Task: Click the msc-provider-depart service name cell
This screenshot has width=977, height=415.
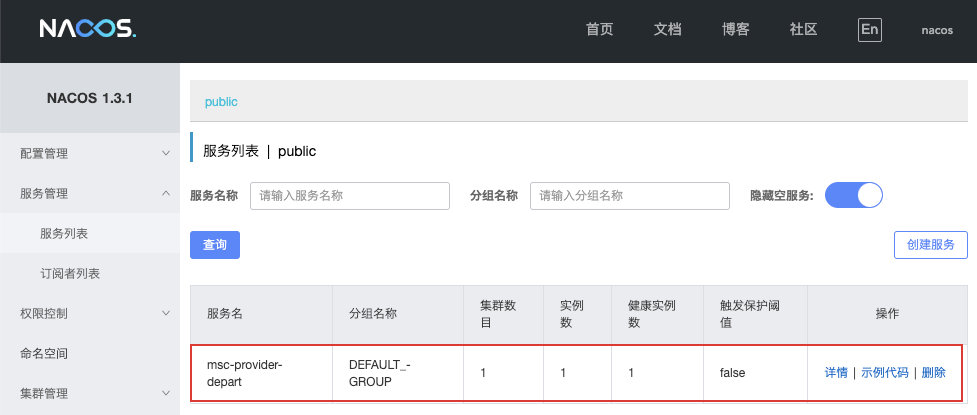Action: pos(262,373)
